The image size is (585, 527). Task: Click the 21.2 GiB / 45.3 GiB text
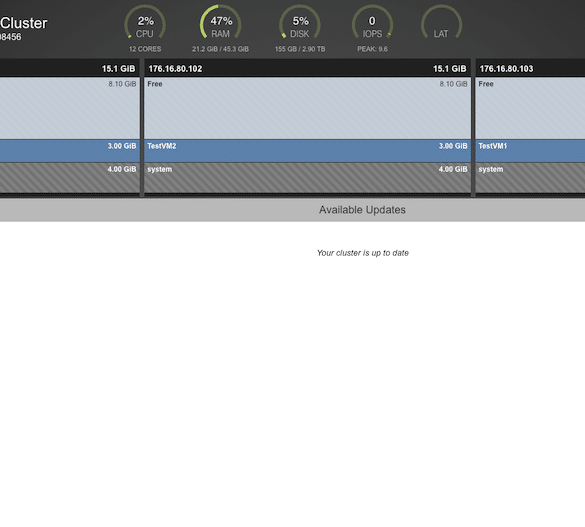220,49
